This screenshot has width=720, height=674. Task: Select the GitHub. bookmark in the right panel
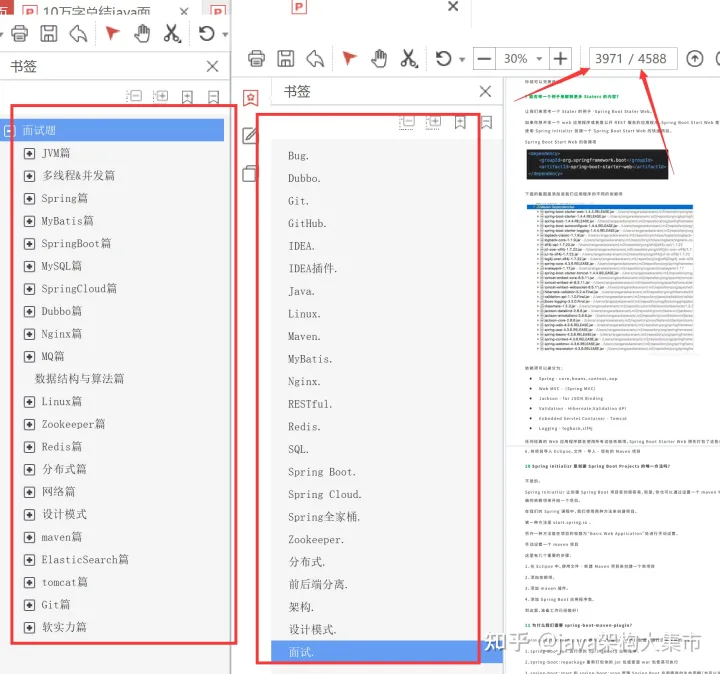click(x=307, y=224)
